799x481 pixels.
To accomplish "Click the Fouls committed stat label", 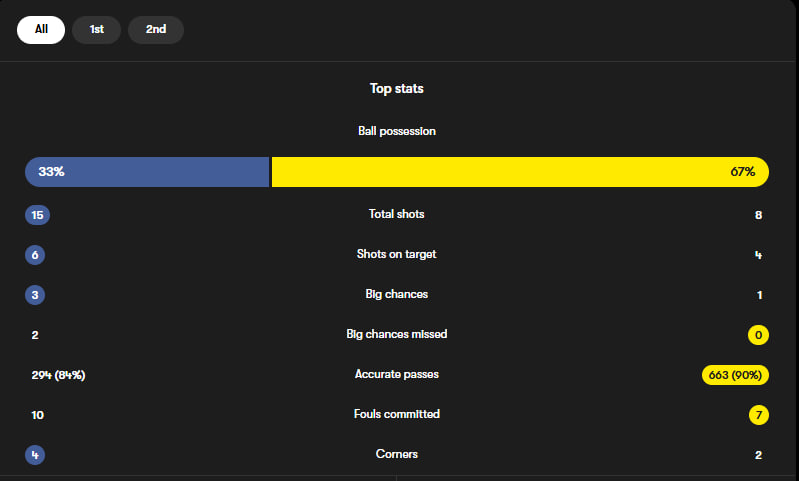I will (397, 414).
